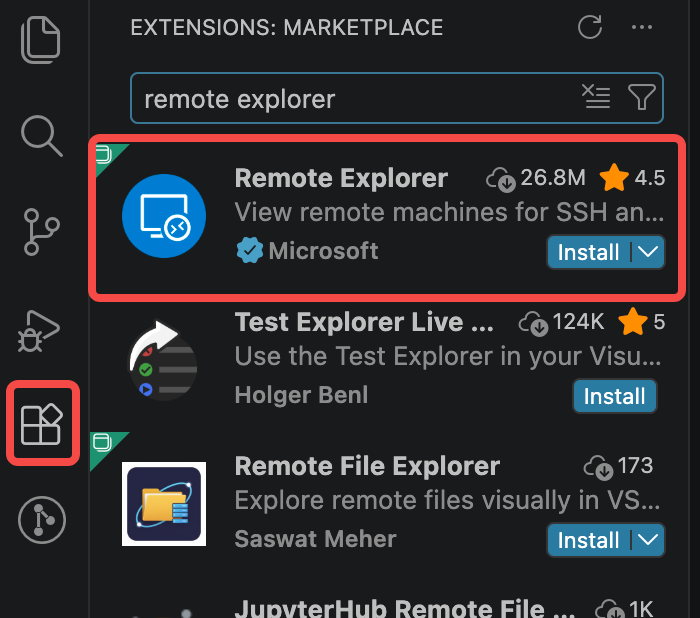The width and height of the screenshot is (700, 618).
Task: Open the Explorer files view
Action: coord(41,40)
